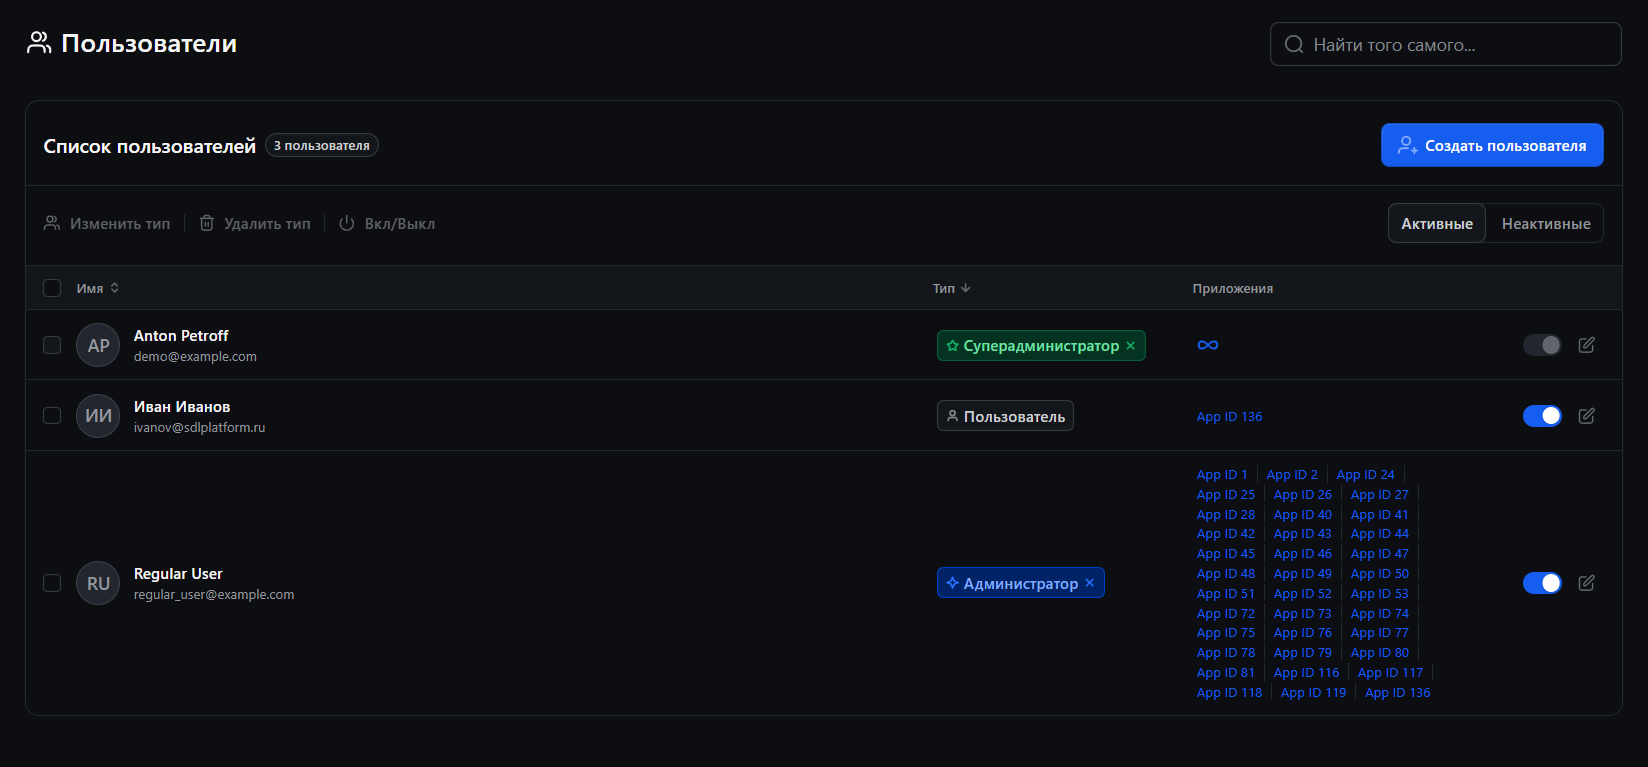Screen dimensions: 1648x767
Task: Open App ID 1 link
Action: pos(1222,475)
